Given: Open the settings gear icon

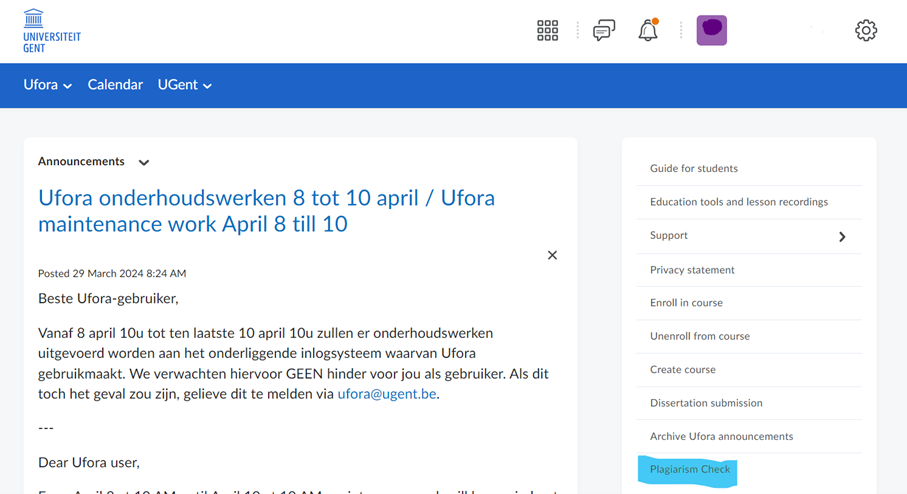Looking at the screenshot, I should 866,30.
